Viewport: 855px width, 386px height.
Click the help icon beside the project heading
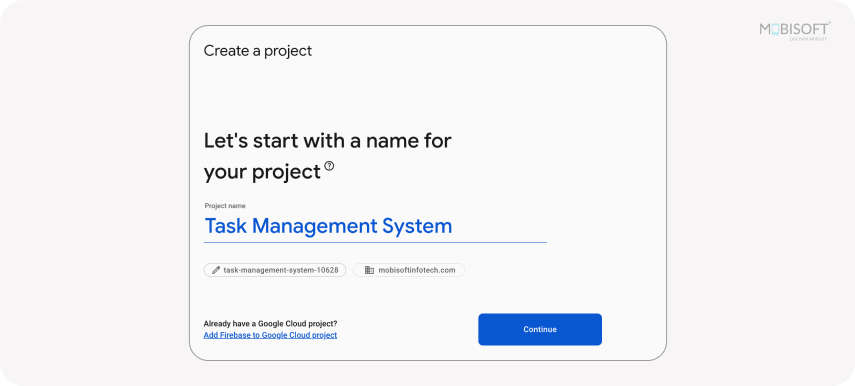[x=329, y=166]
